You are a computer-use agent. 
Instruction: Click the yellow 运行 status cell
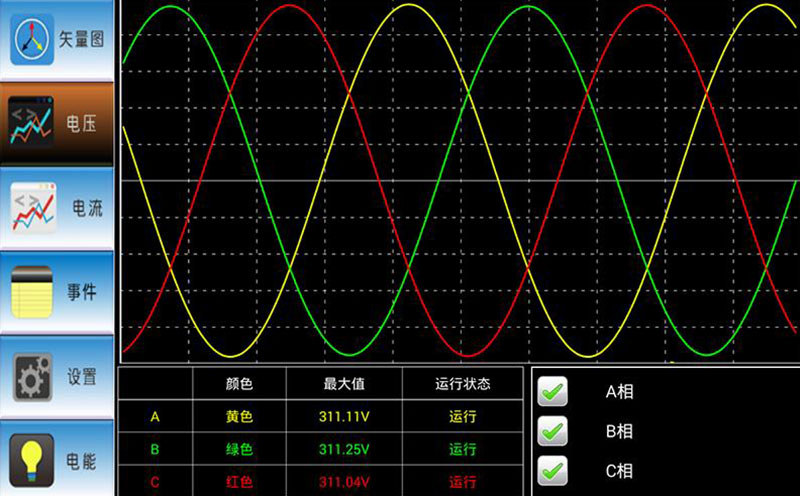pos(463,416)
